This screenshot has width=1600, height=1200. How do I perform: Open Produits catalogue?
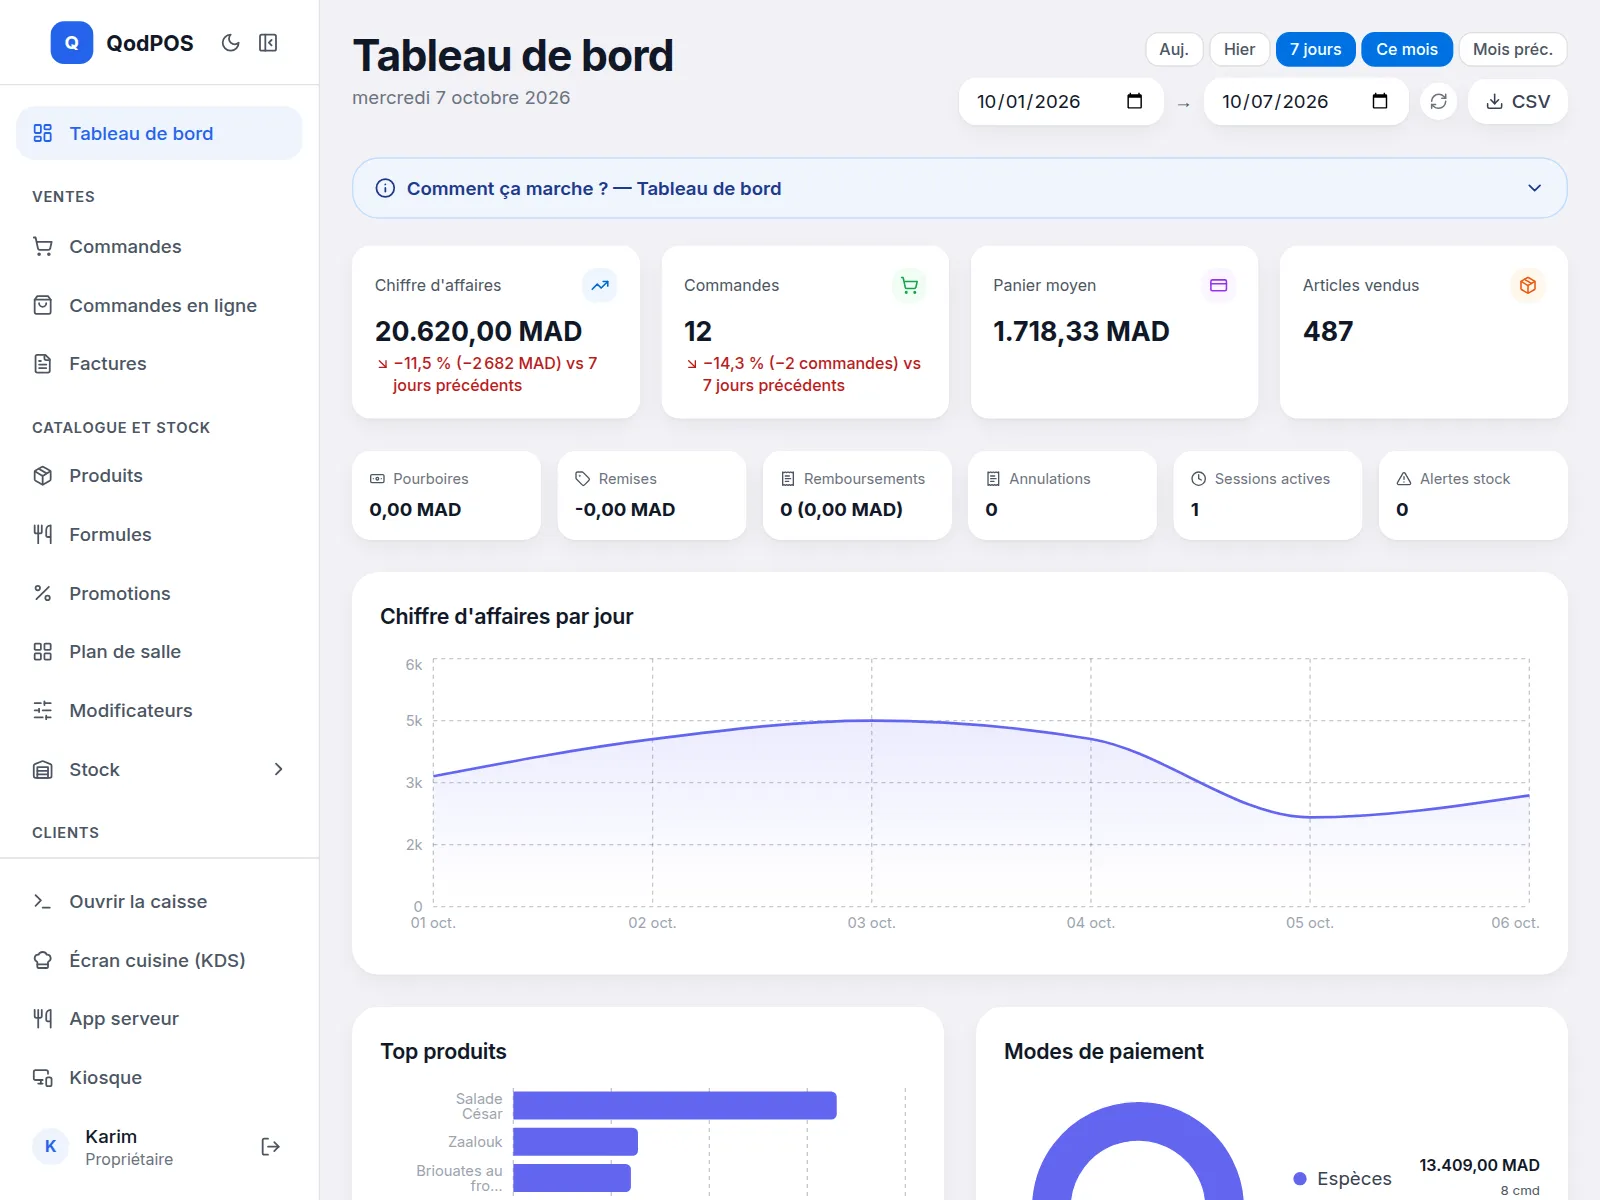point(159,475)
